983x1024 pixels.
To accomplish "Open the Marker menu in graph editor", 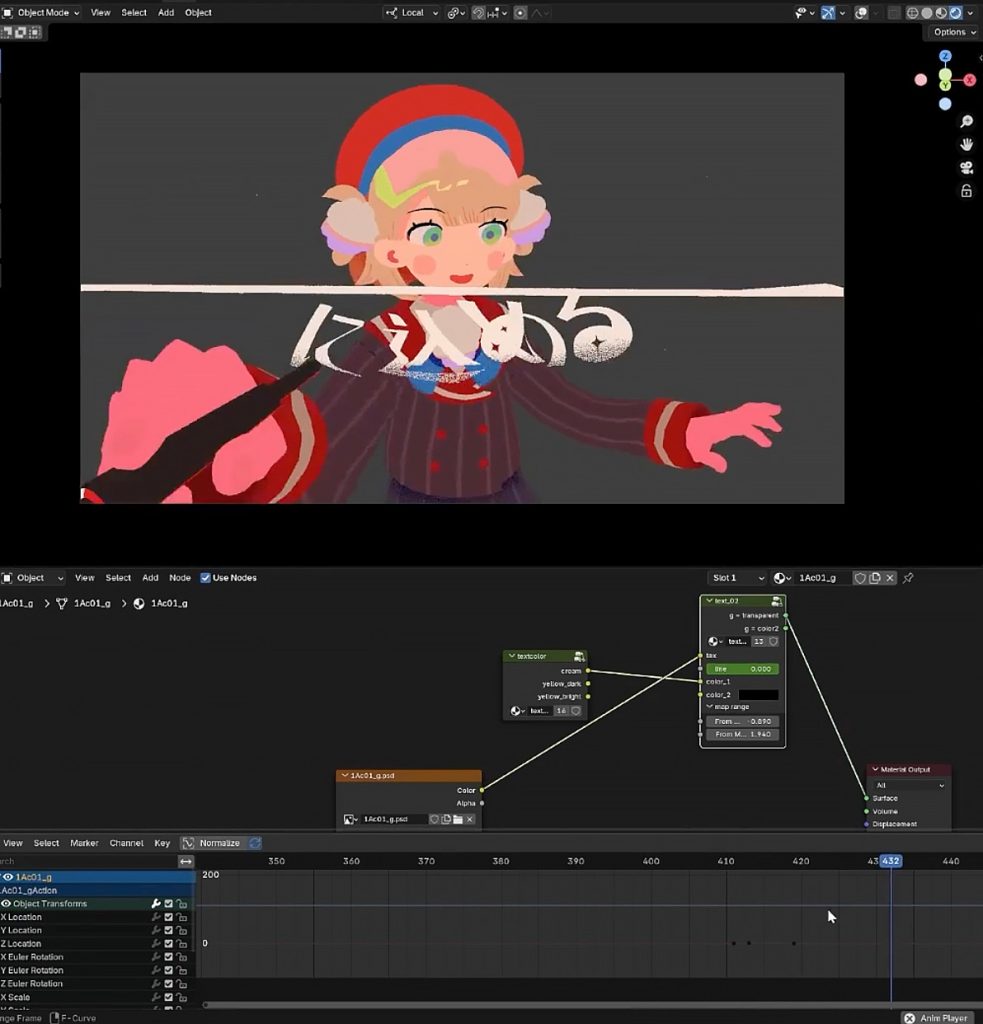I will pyautogui.click(x=84, y=843).
